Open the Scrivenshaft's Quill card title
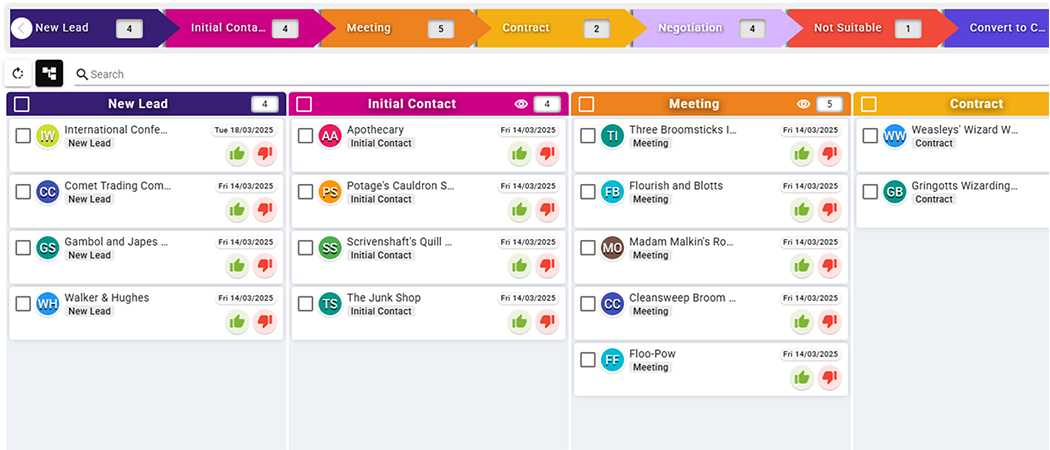This screenshot has width=1050, height=450. pyautogui.click(x=400, y=242)
